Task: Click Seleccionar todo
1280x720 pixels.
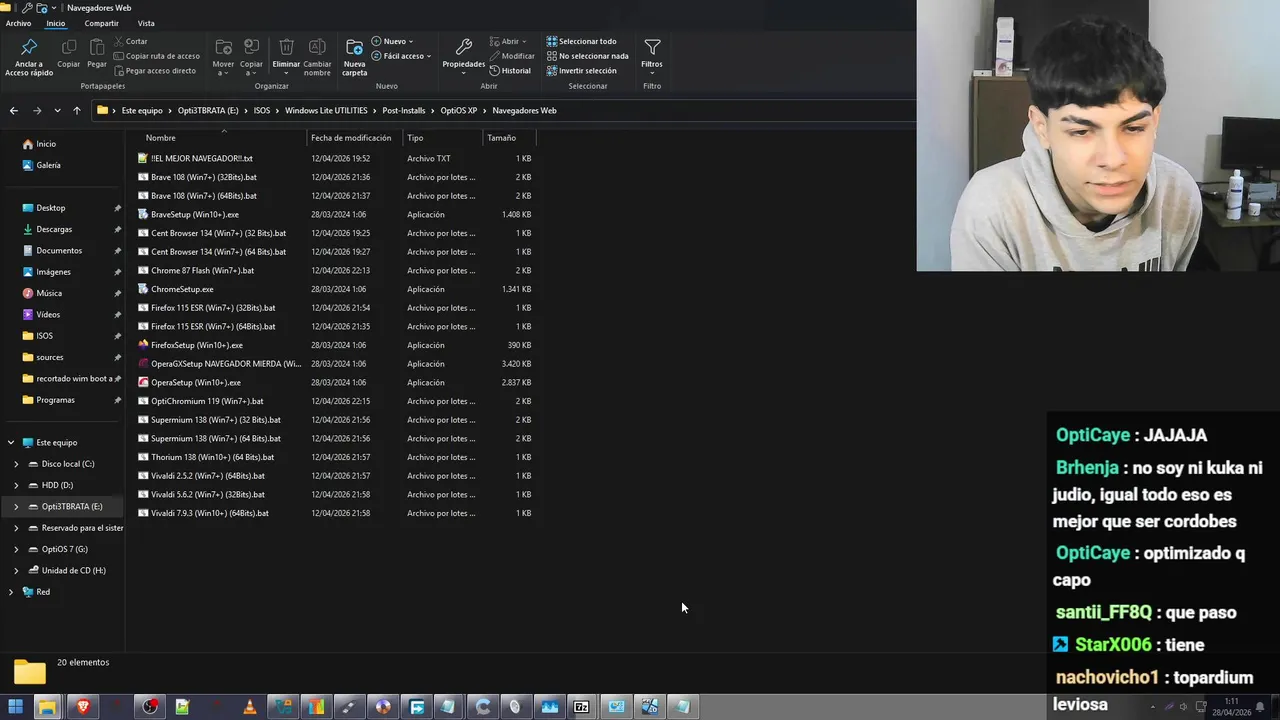Action: point(581,41)
